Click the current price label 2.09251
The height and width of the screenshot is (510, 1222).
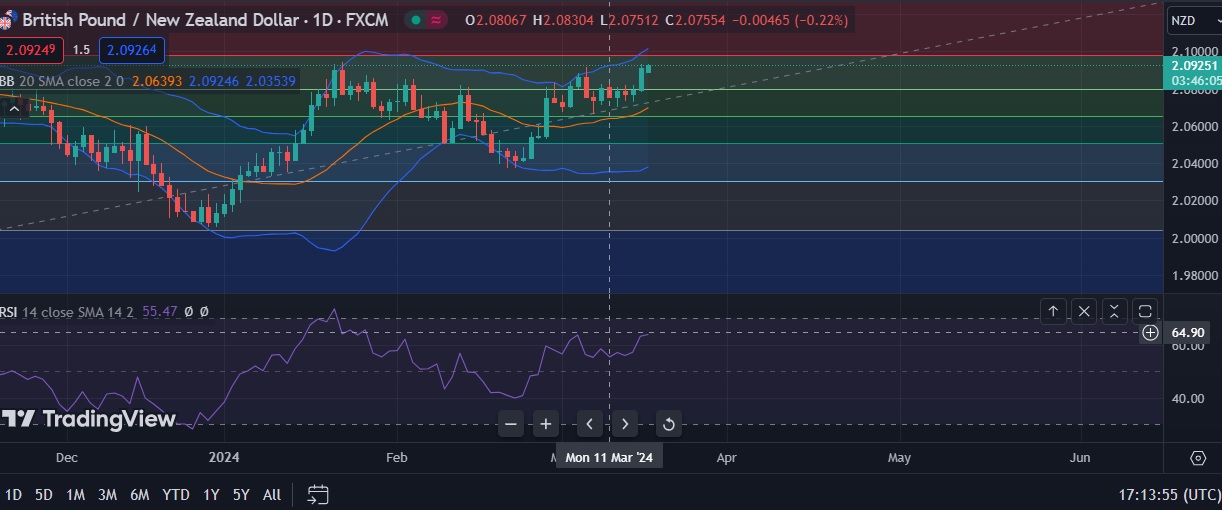[1193, 66]
